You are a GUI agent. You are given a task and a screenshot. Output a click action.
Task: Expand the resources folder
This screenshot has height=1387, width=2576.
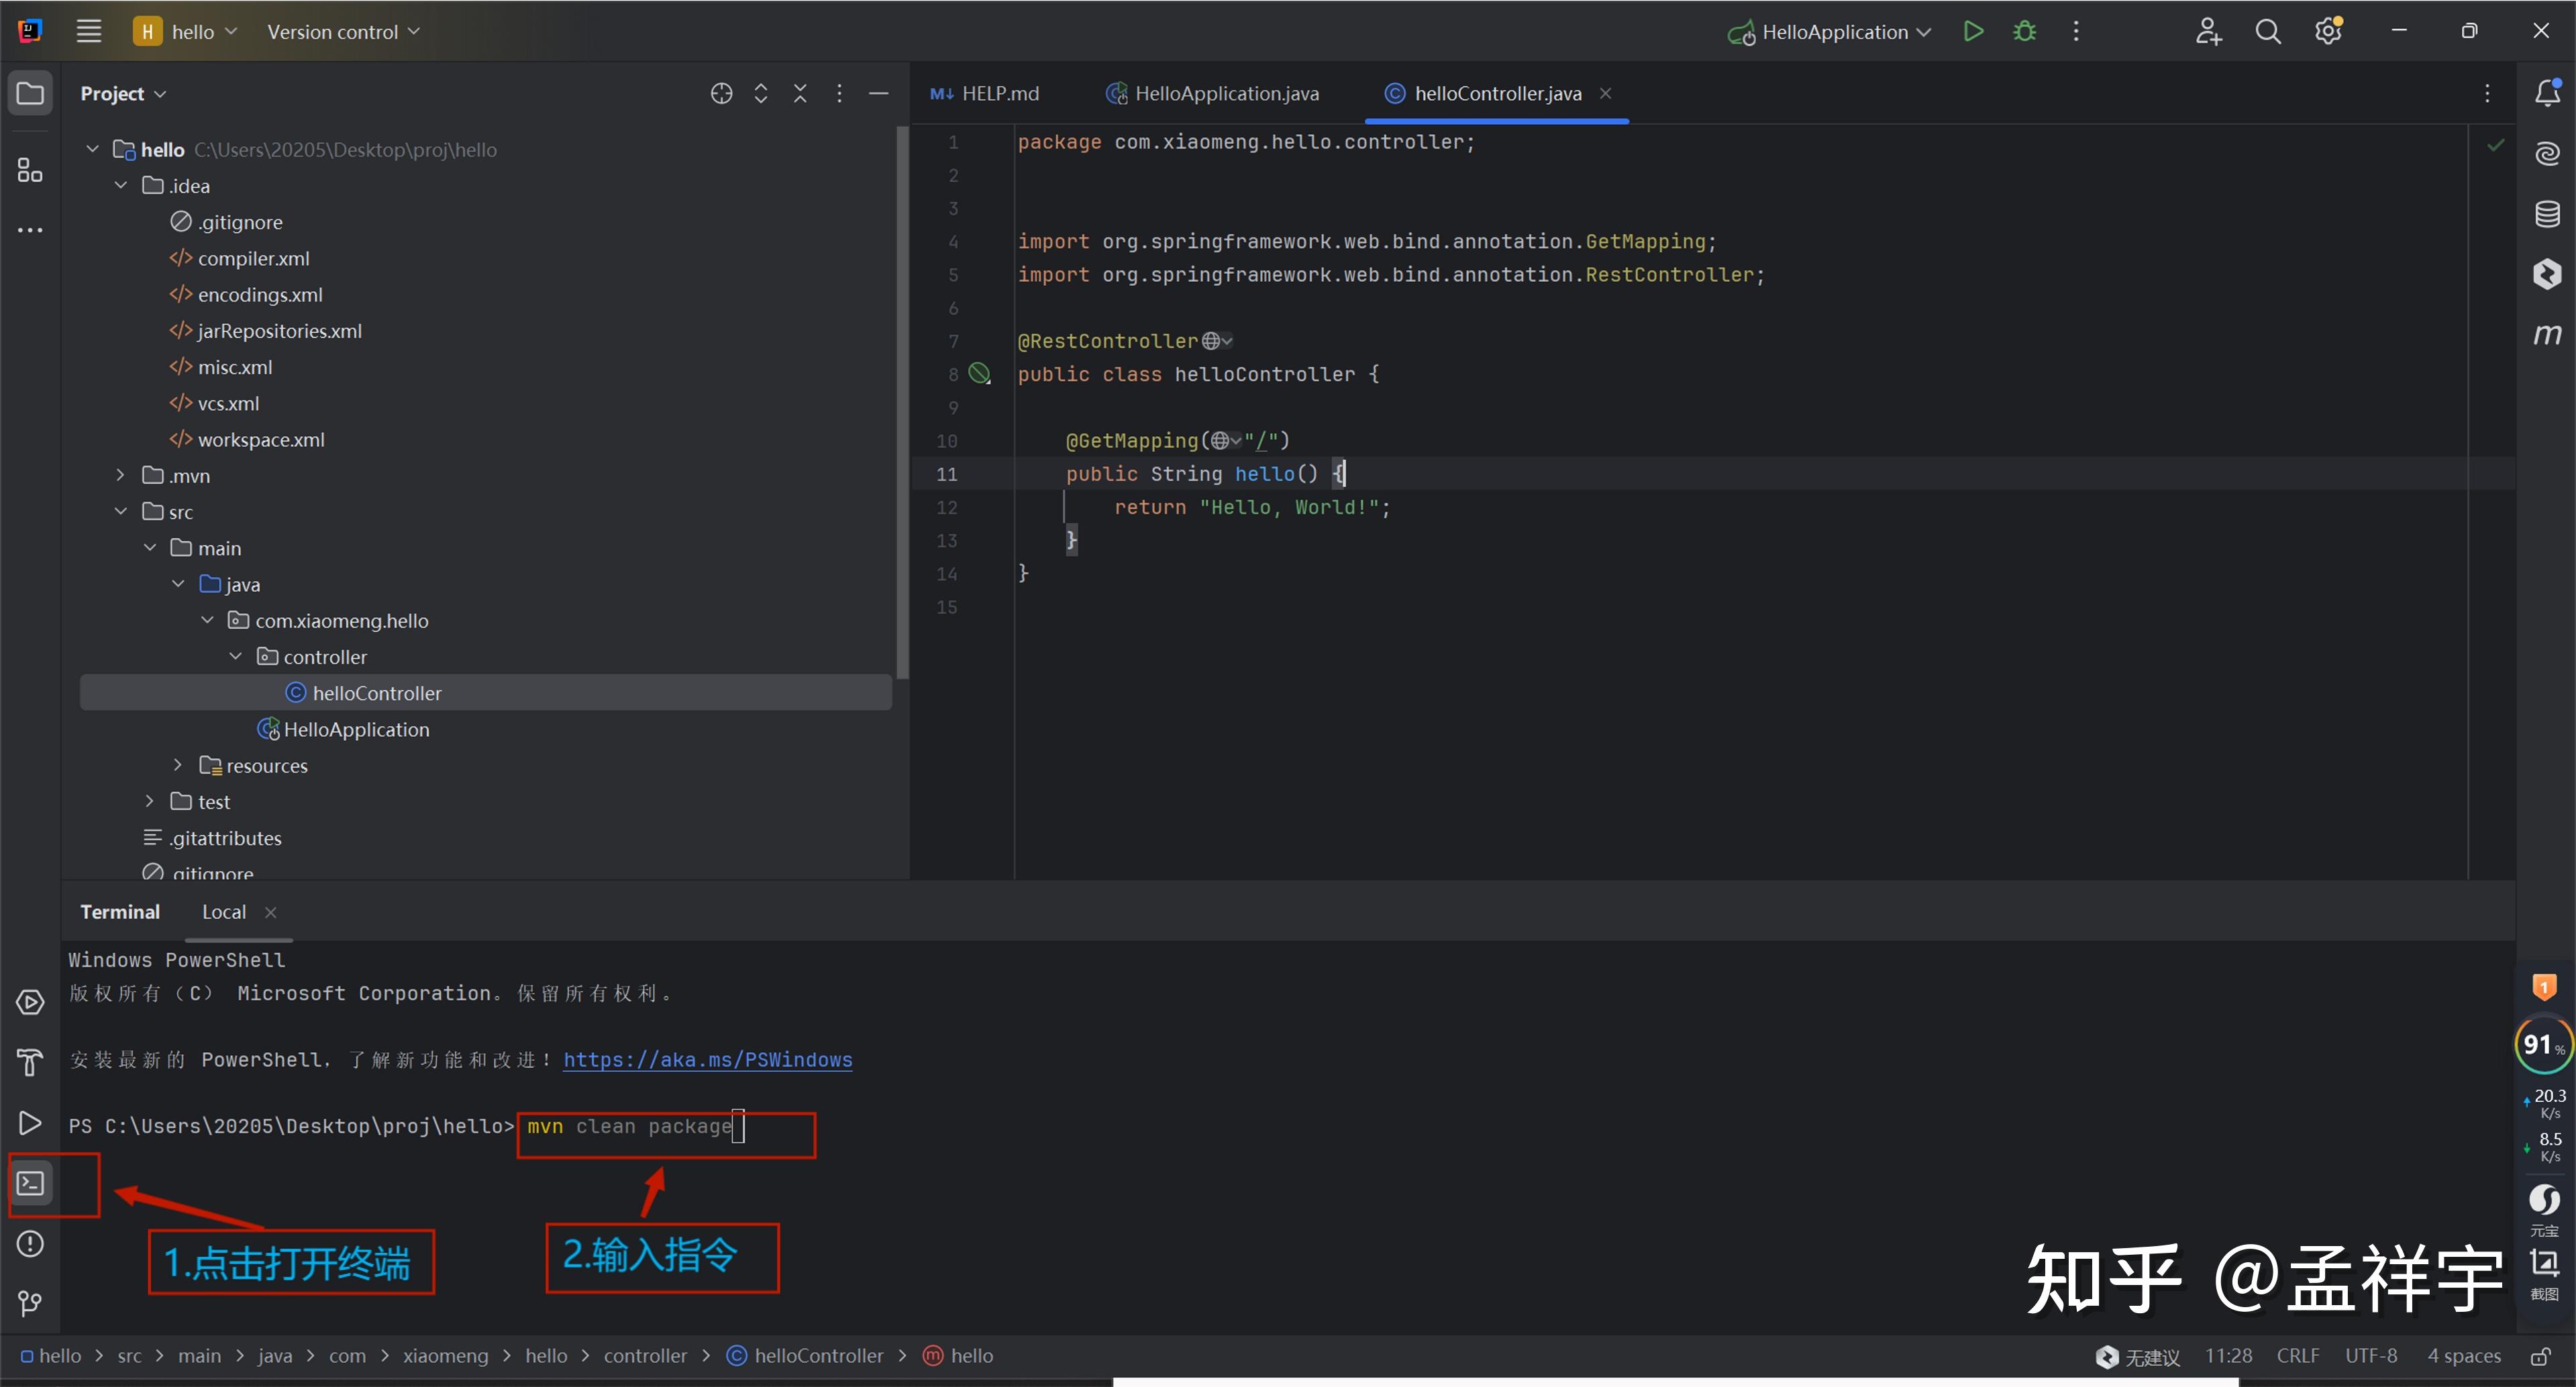coord(177,765)
